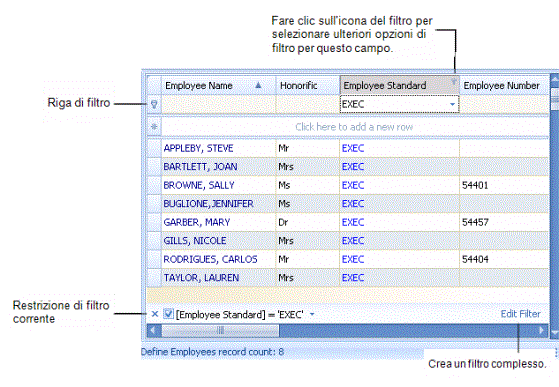Select the GARBER, MARY name cell
This screenshot has height=387, width=559.
219,222
